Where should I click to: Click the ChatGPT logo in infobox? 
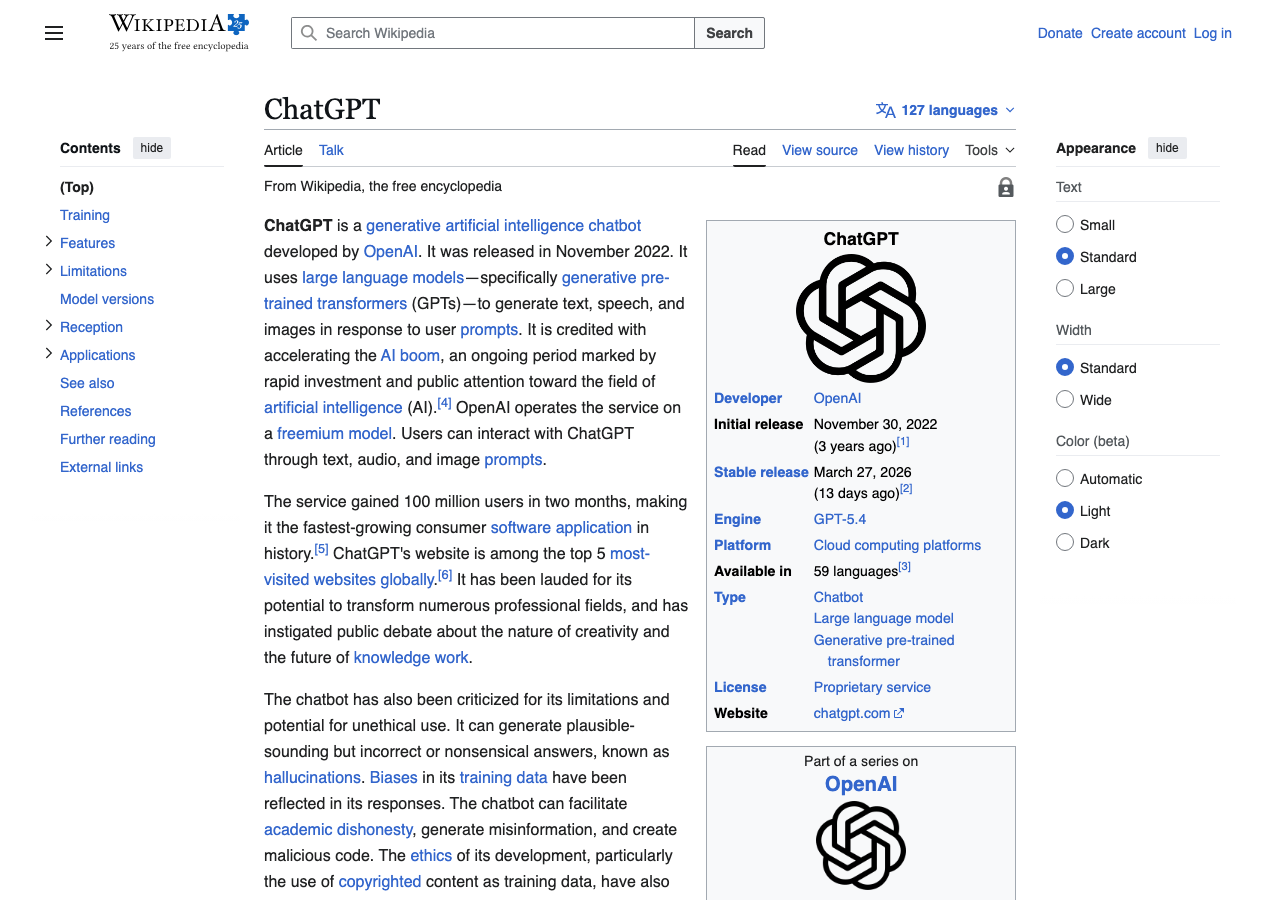[860, 318]
